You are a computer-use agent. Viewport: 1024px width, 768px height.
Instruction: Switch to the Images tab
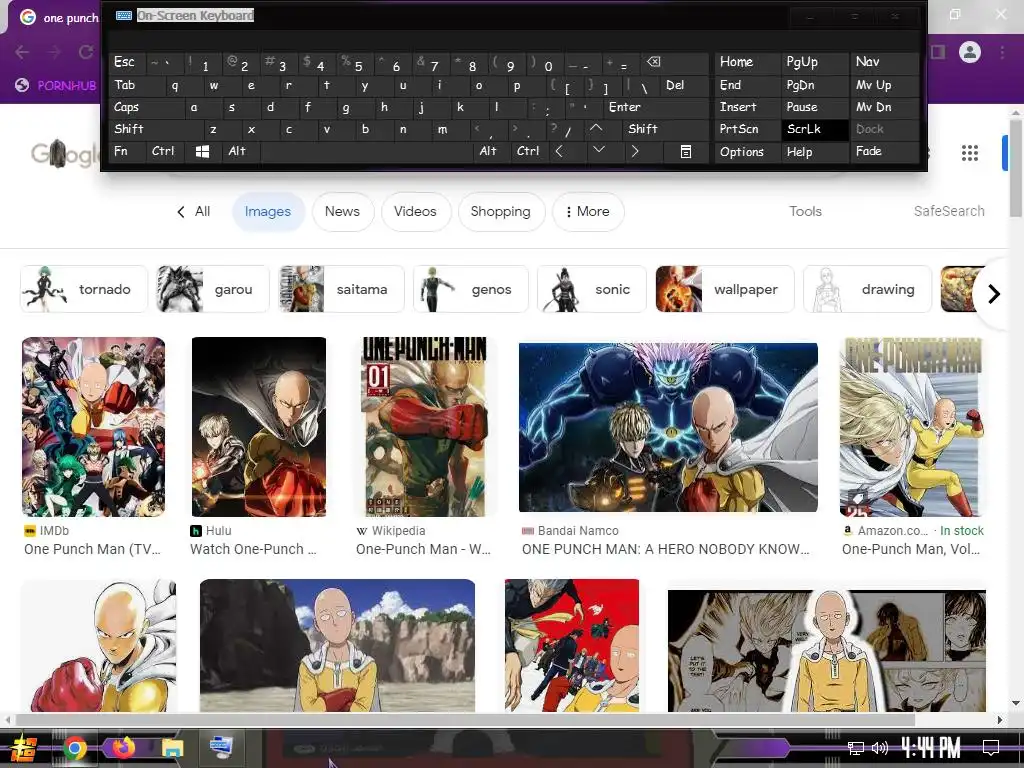(x=268, y=212)
